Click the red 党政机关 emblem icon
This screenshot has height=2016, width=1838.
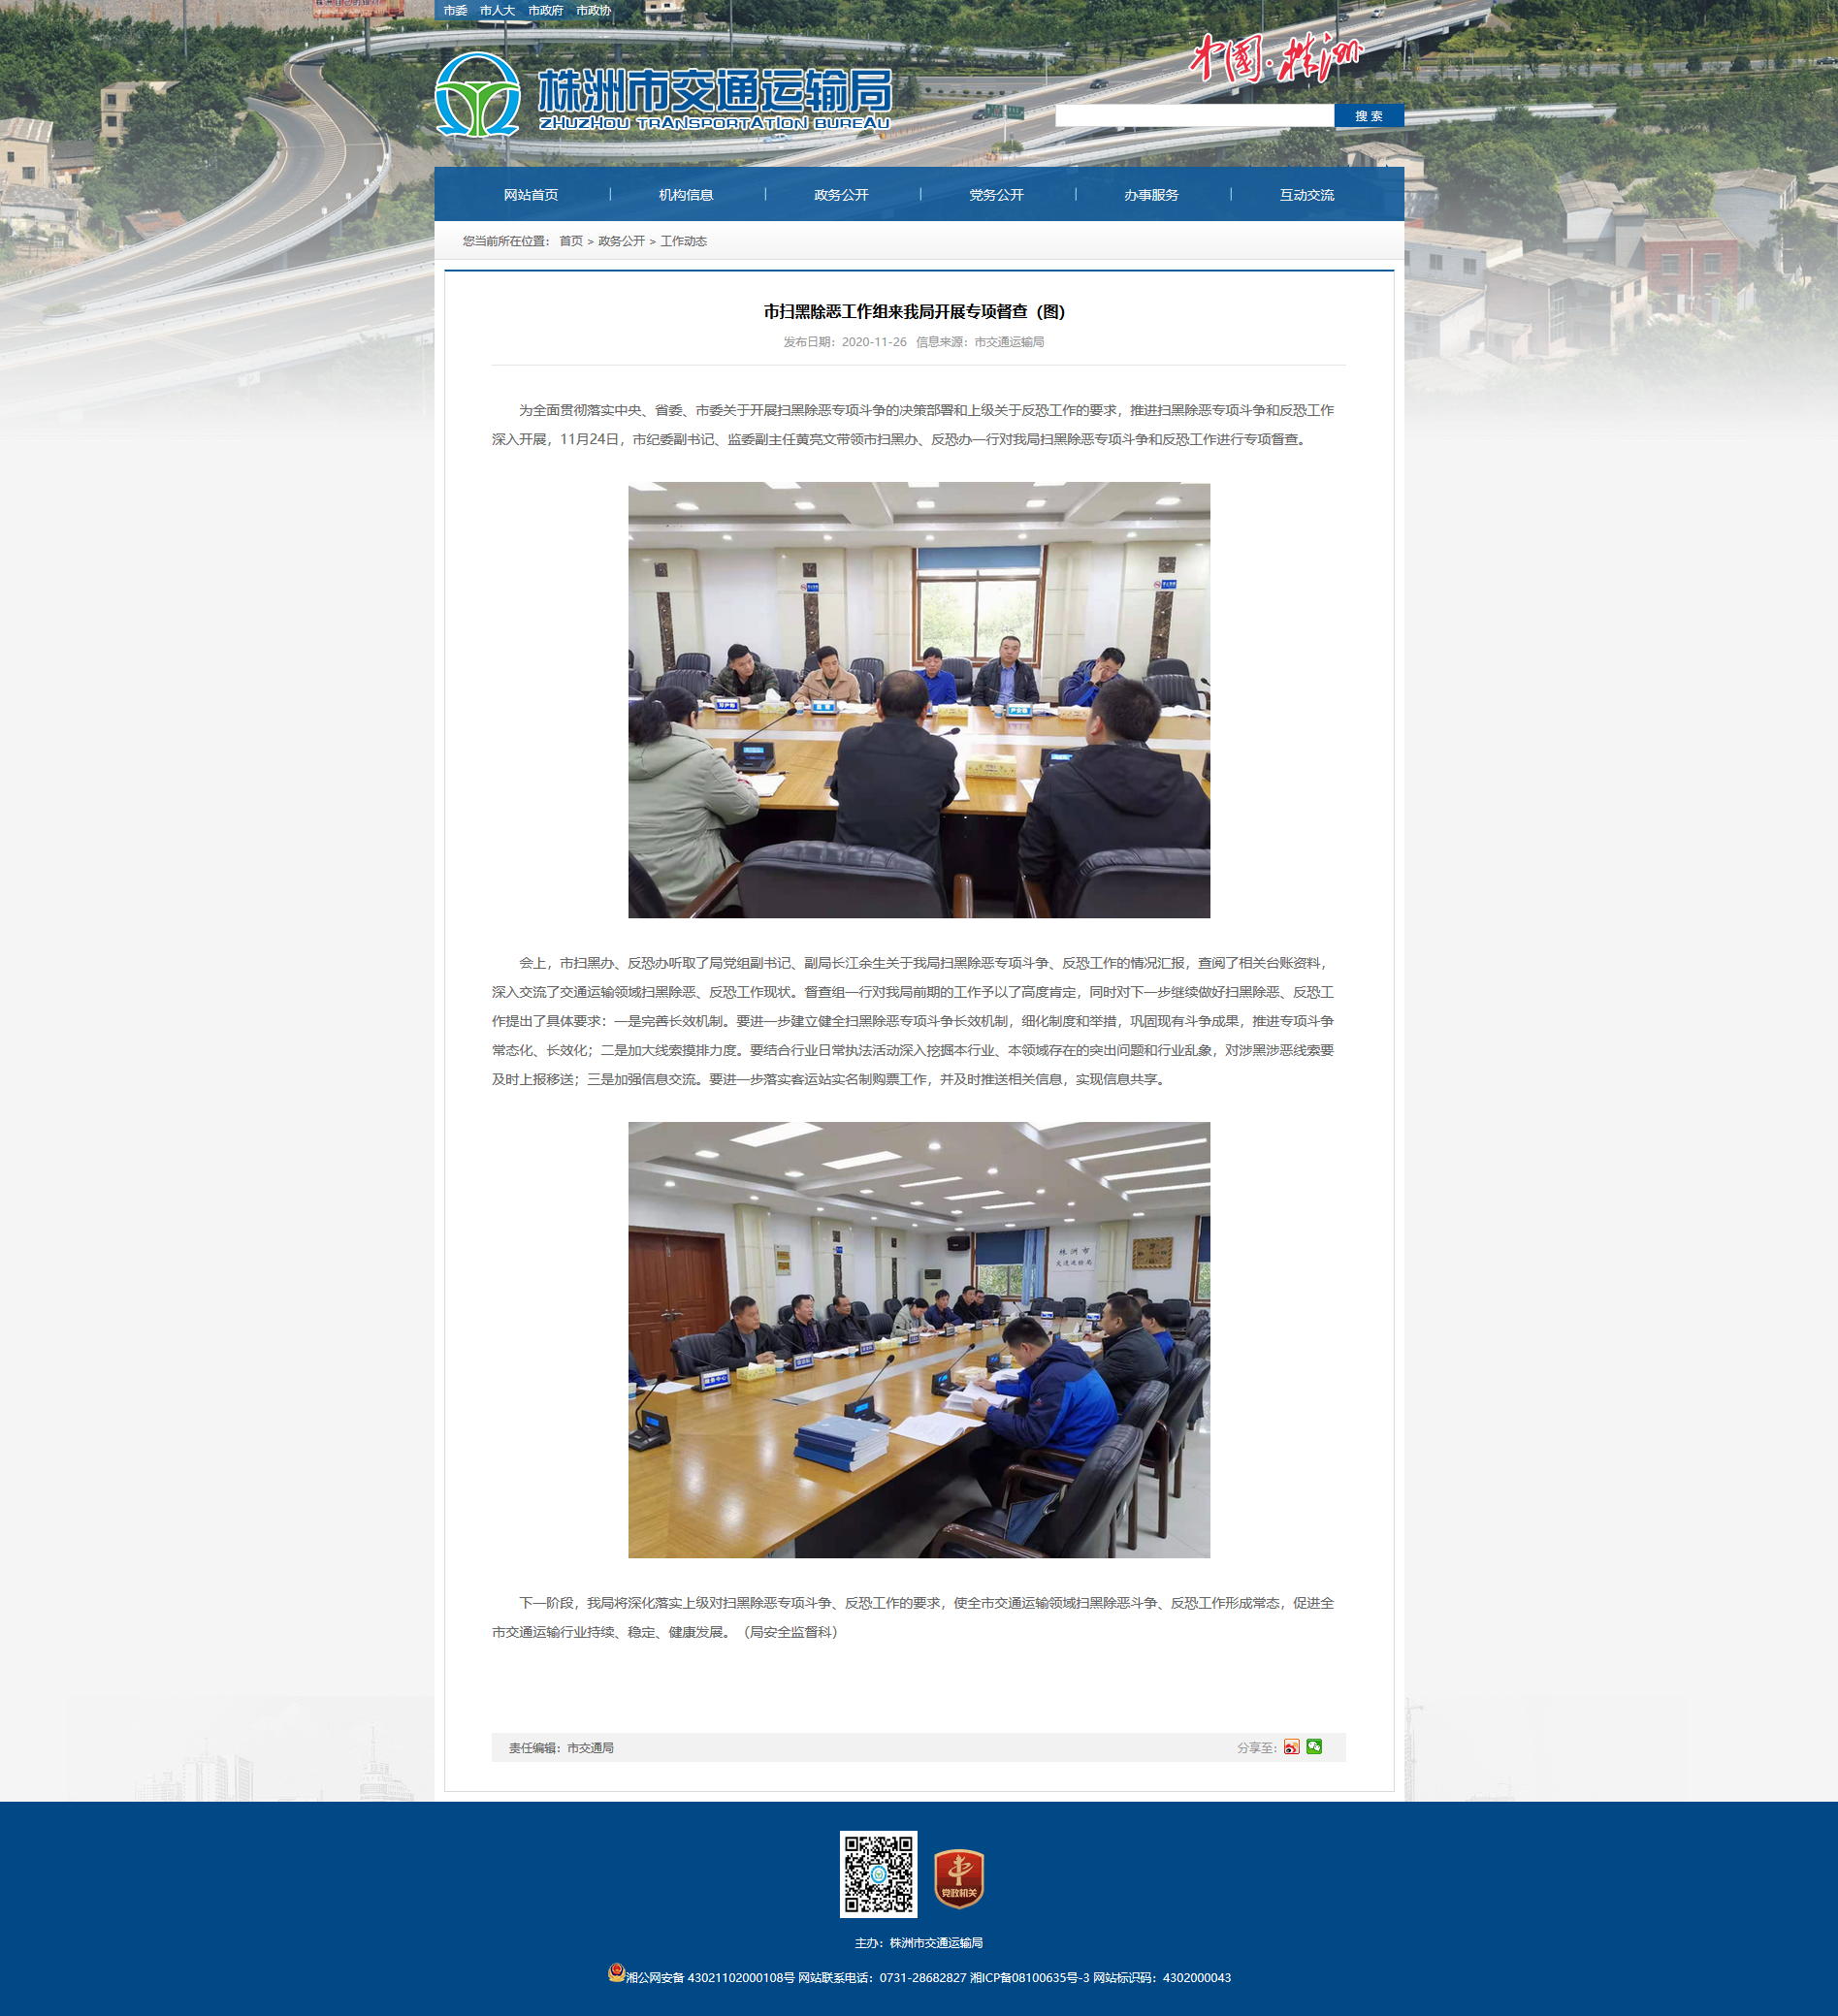(959, 1877)
